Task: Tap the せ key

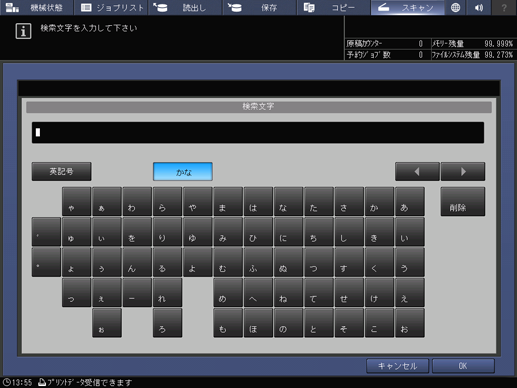Action: pyautogui.click(x=349, y=293)
